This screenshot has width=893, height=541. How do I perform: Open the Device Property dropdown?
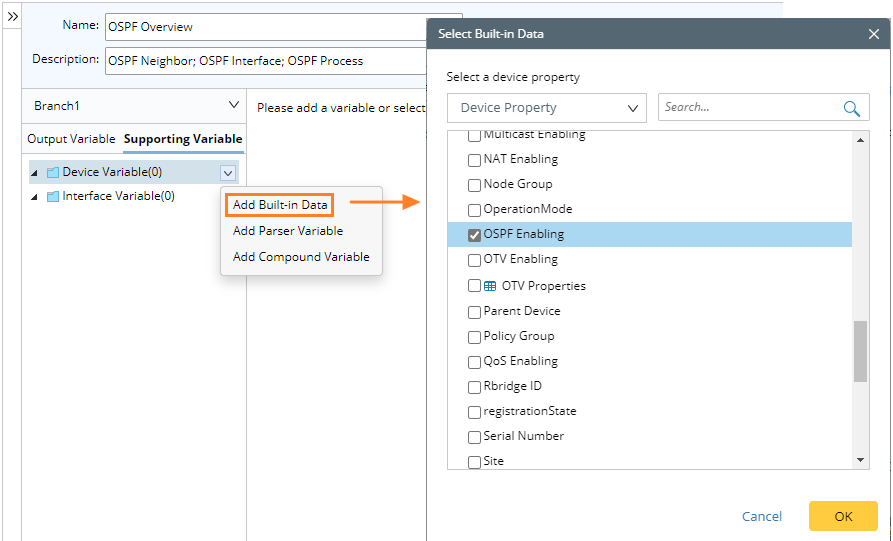click(547, 108)
